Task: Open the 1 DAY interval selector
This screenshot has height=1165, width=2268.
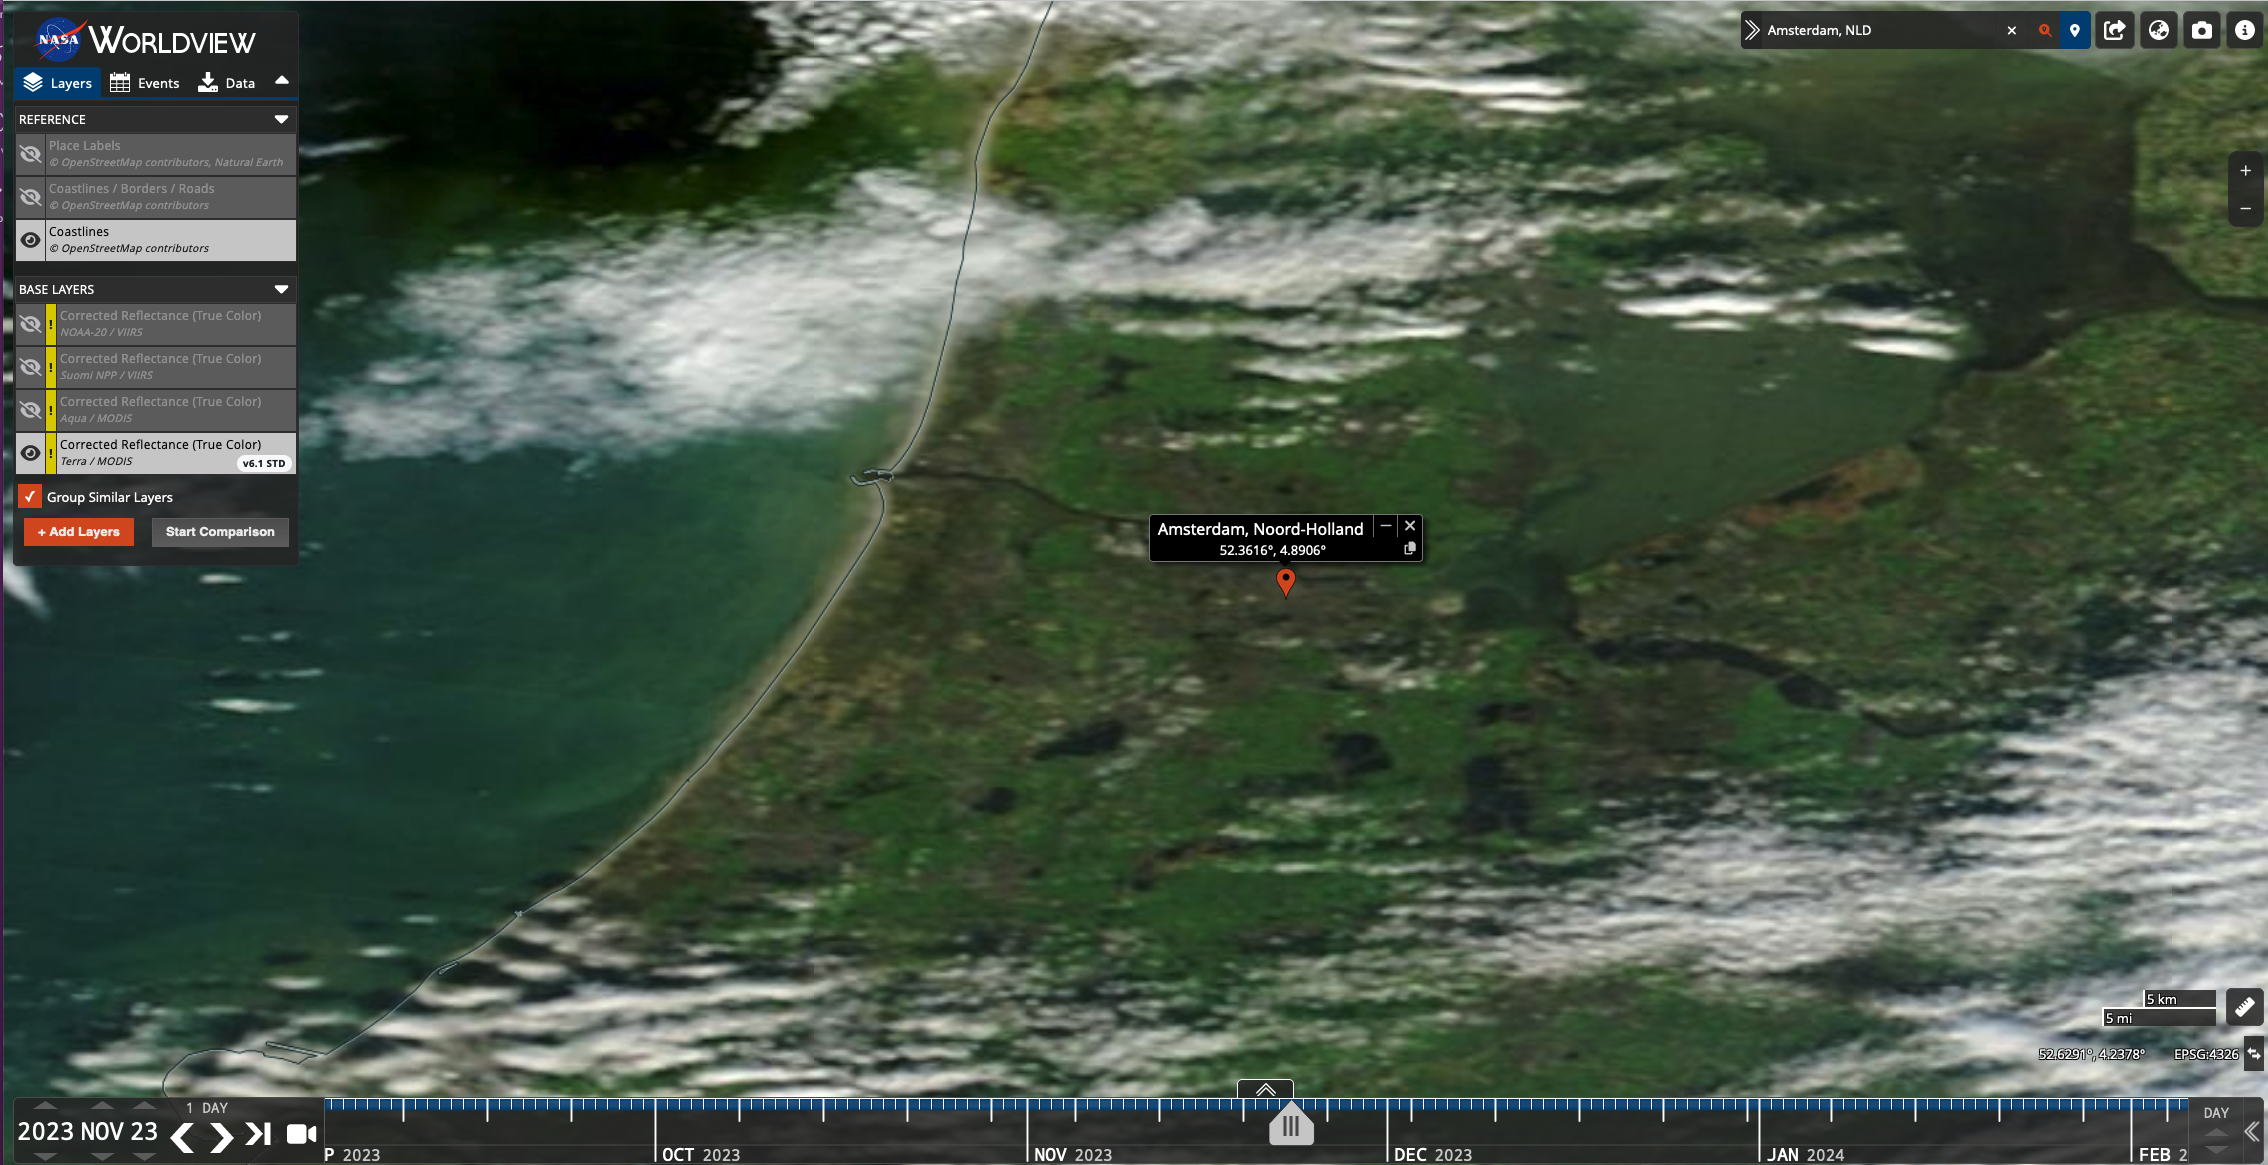Action: [x=207, y=1108]
